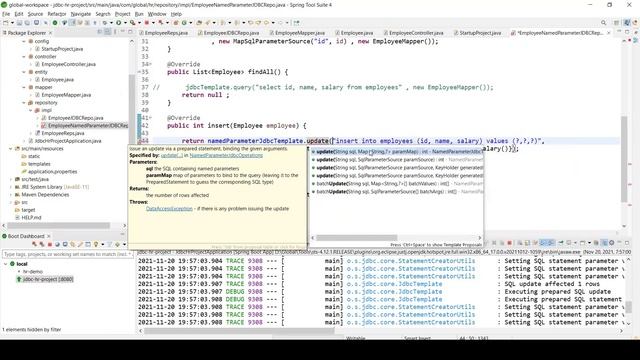This screenshot has width=640, height=360.
Task: Choose batchUpdate(String sql, Map[] batchValues) proposal
Action: click(397, 184)
